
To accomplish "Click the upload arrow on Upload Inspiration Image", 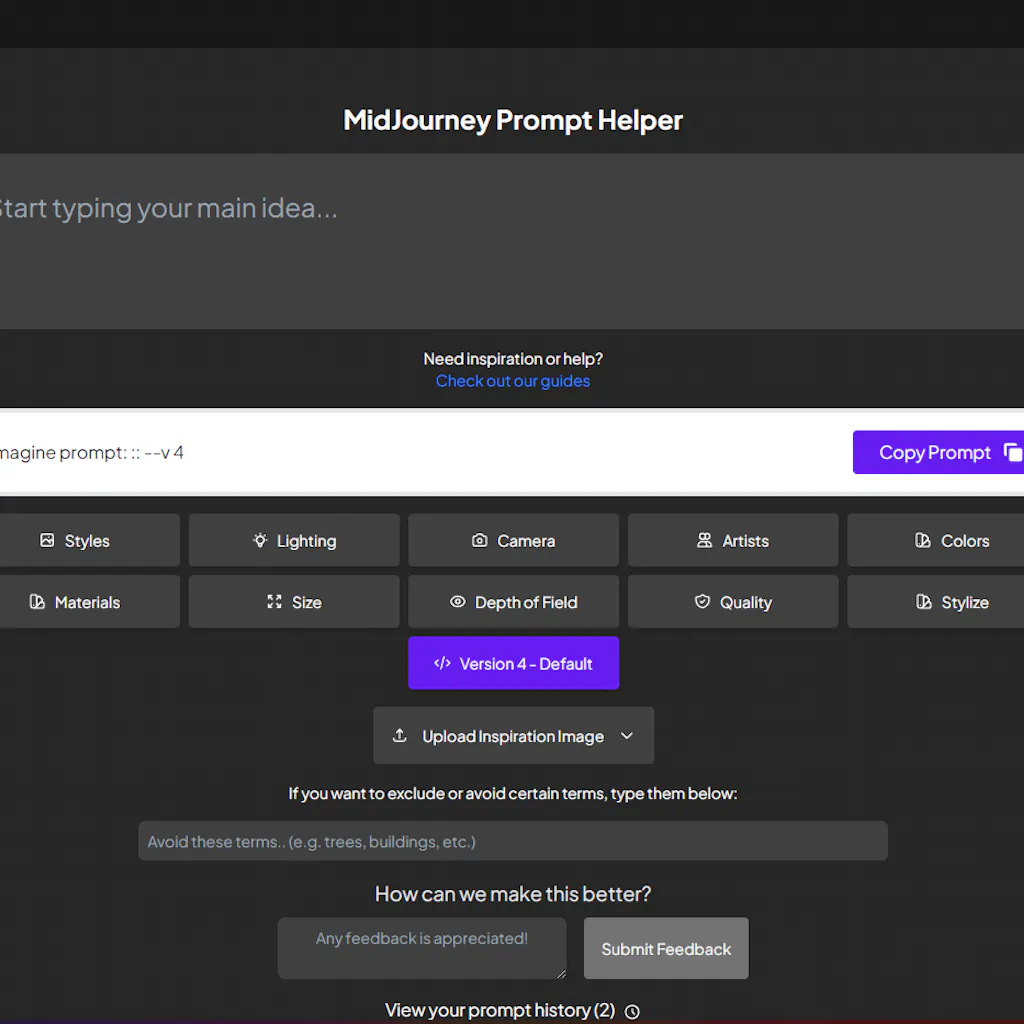I will click(399, 735).
